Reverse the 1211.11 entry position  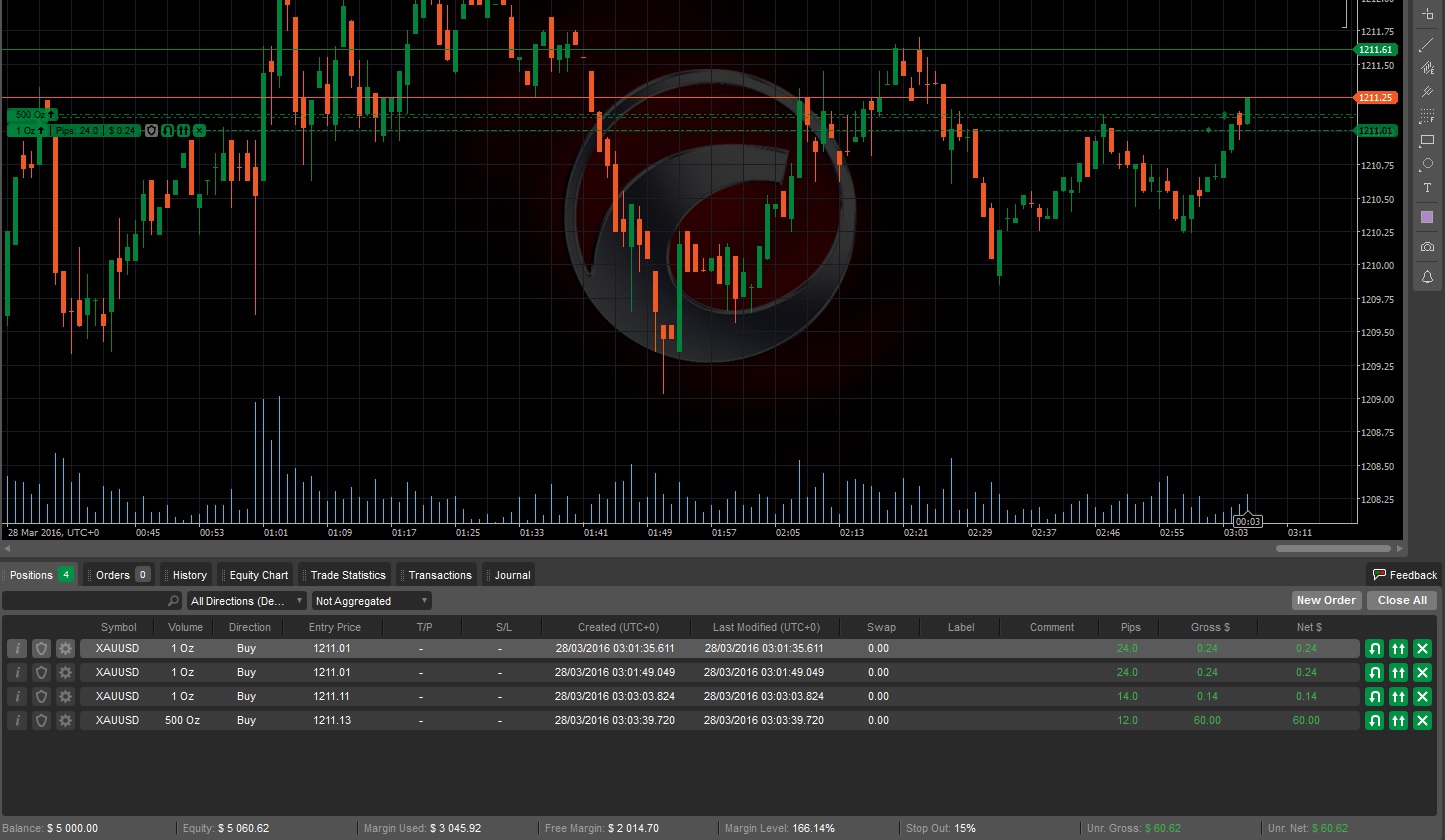pyautogui.click(x=1374, y=696)
